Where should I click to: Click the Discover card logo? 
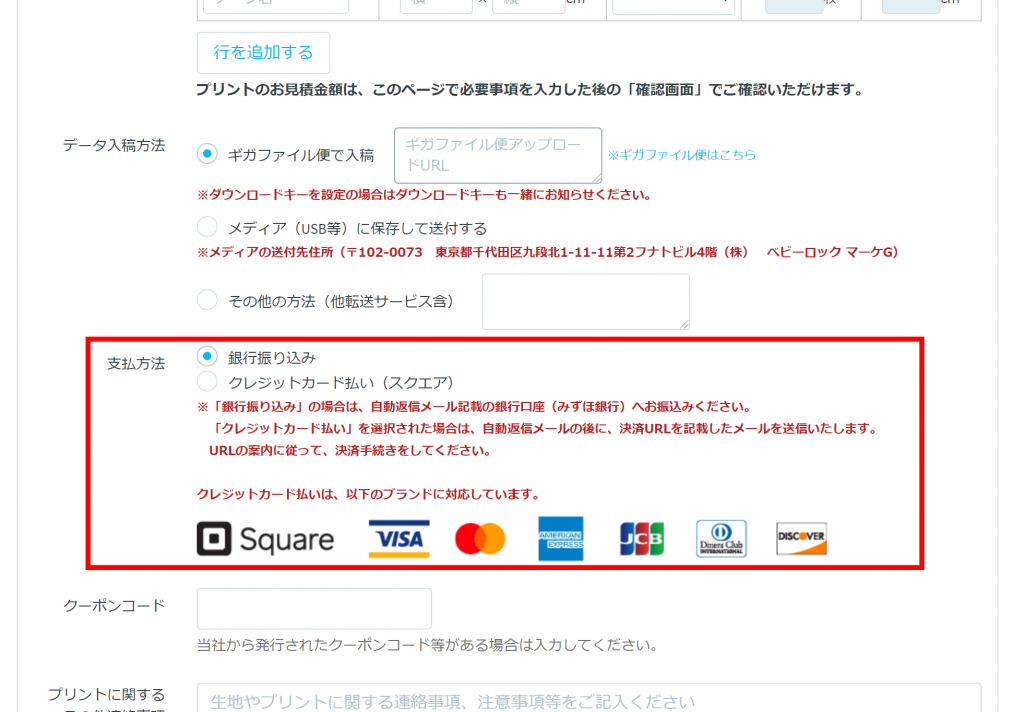[801, 539]
